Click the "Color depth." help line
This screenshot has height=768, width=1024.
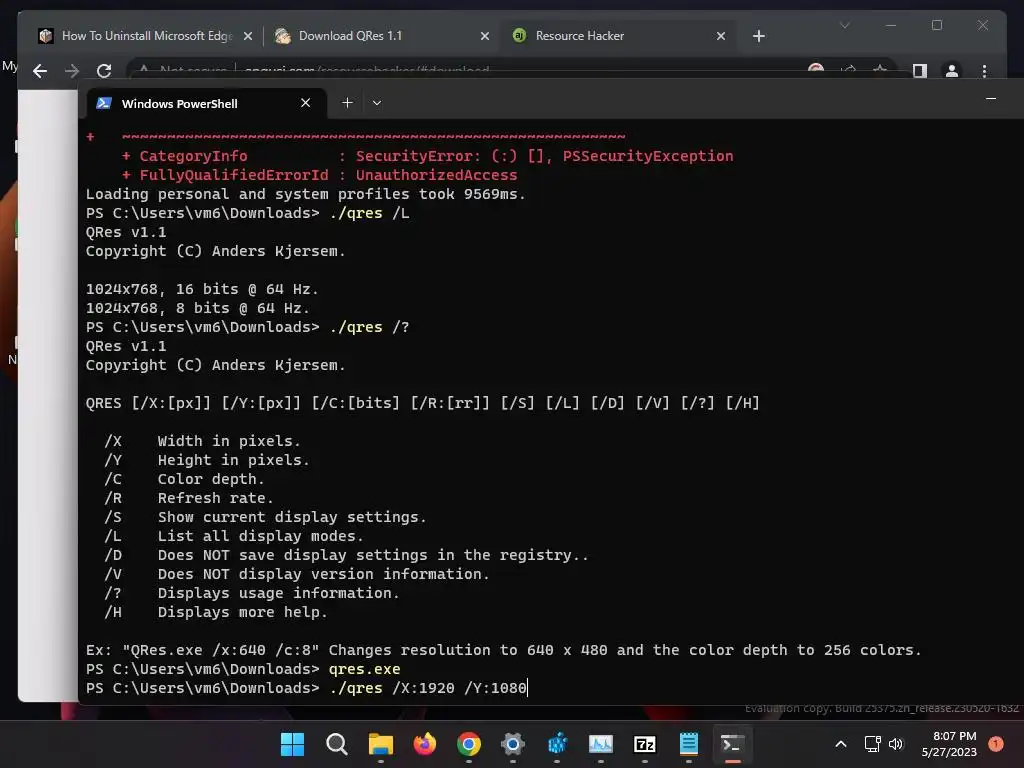coord(211,479)
